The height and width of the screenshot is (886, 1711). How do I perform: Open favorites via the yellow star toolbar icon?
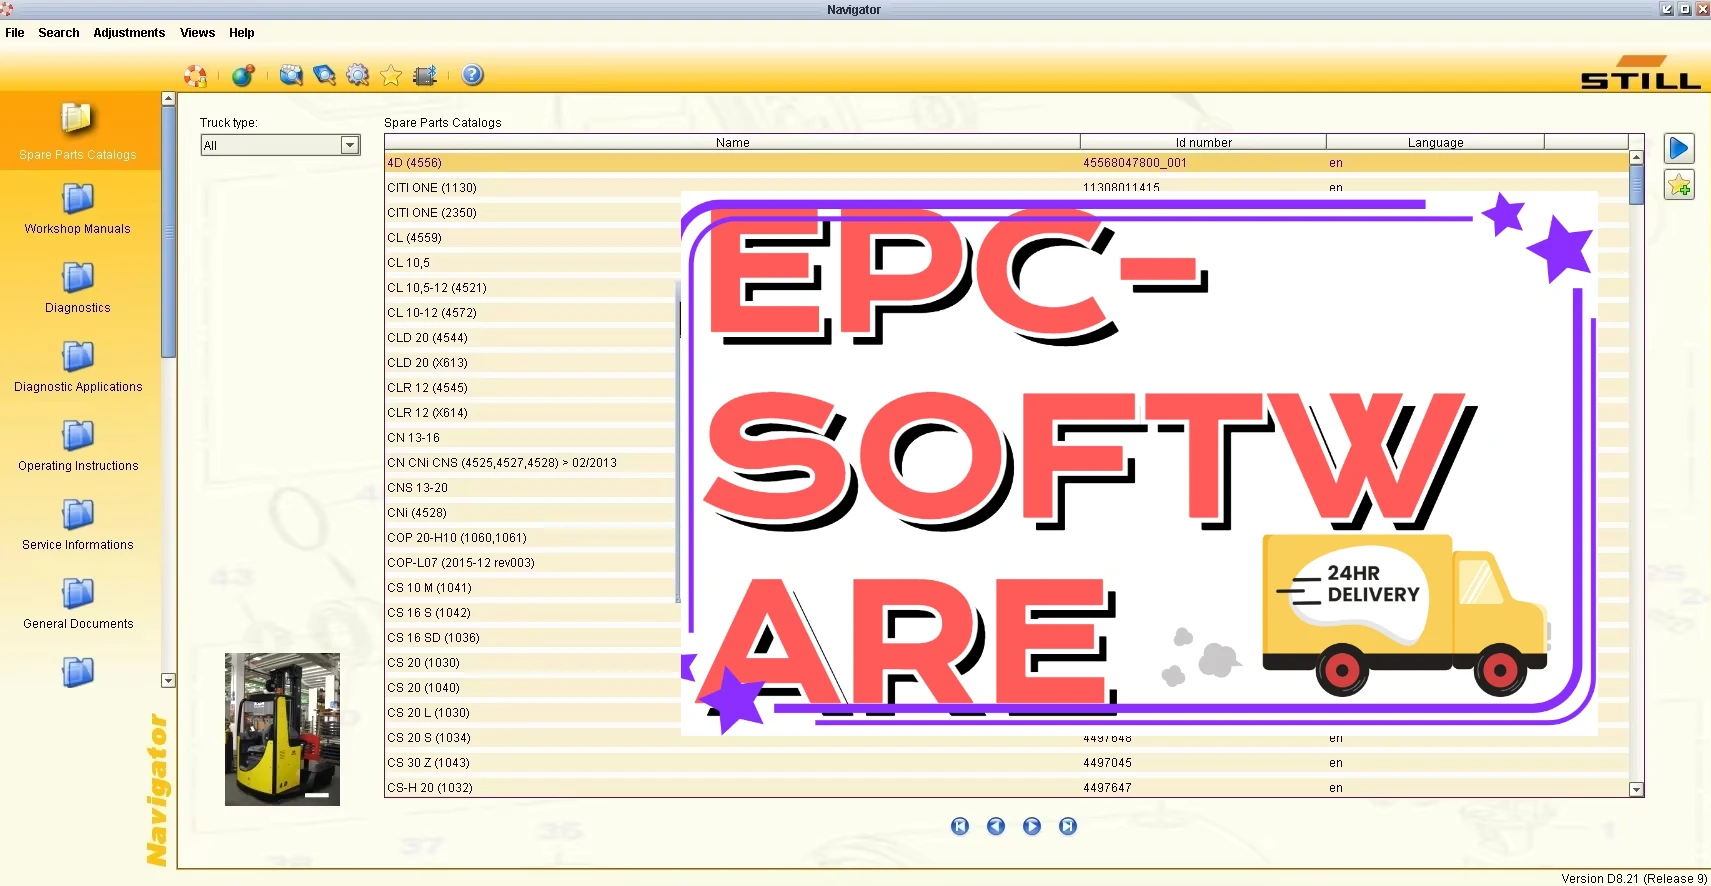(x=391, y=76)
